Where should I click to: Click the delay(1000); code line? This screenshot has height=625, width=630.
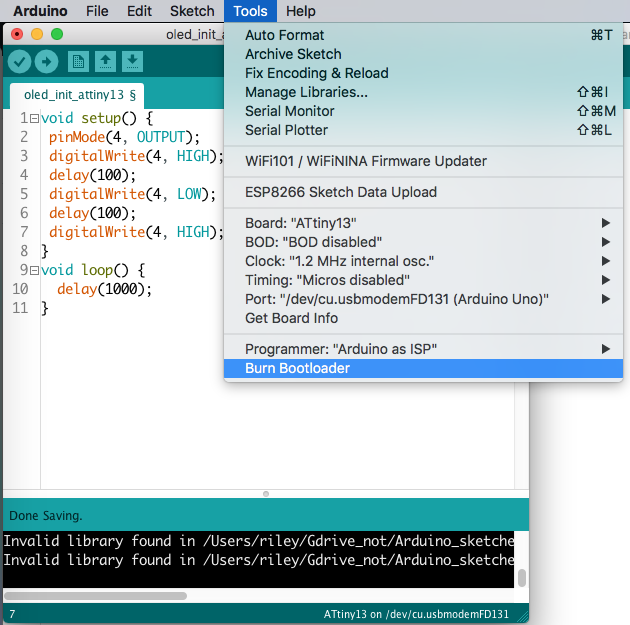click(x=104, y=289)
